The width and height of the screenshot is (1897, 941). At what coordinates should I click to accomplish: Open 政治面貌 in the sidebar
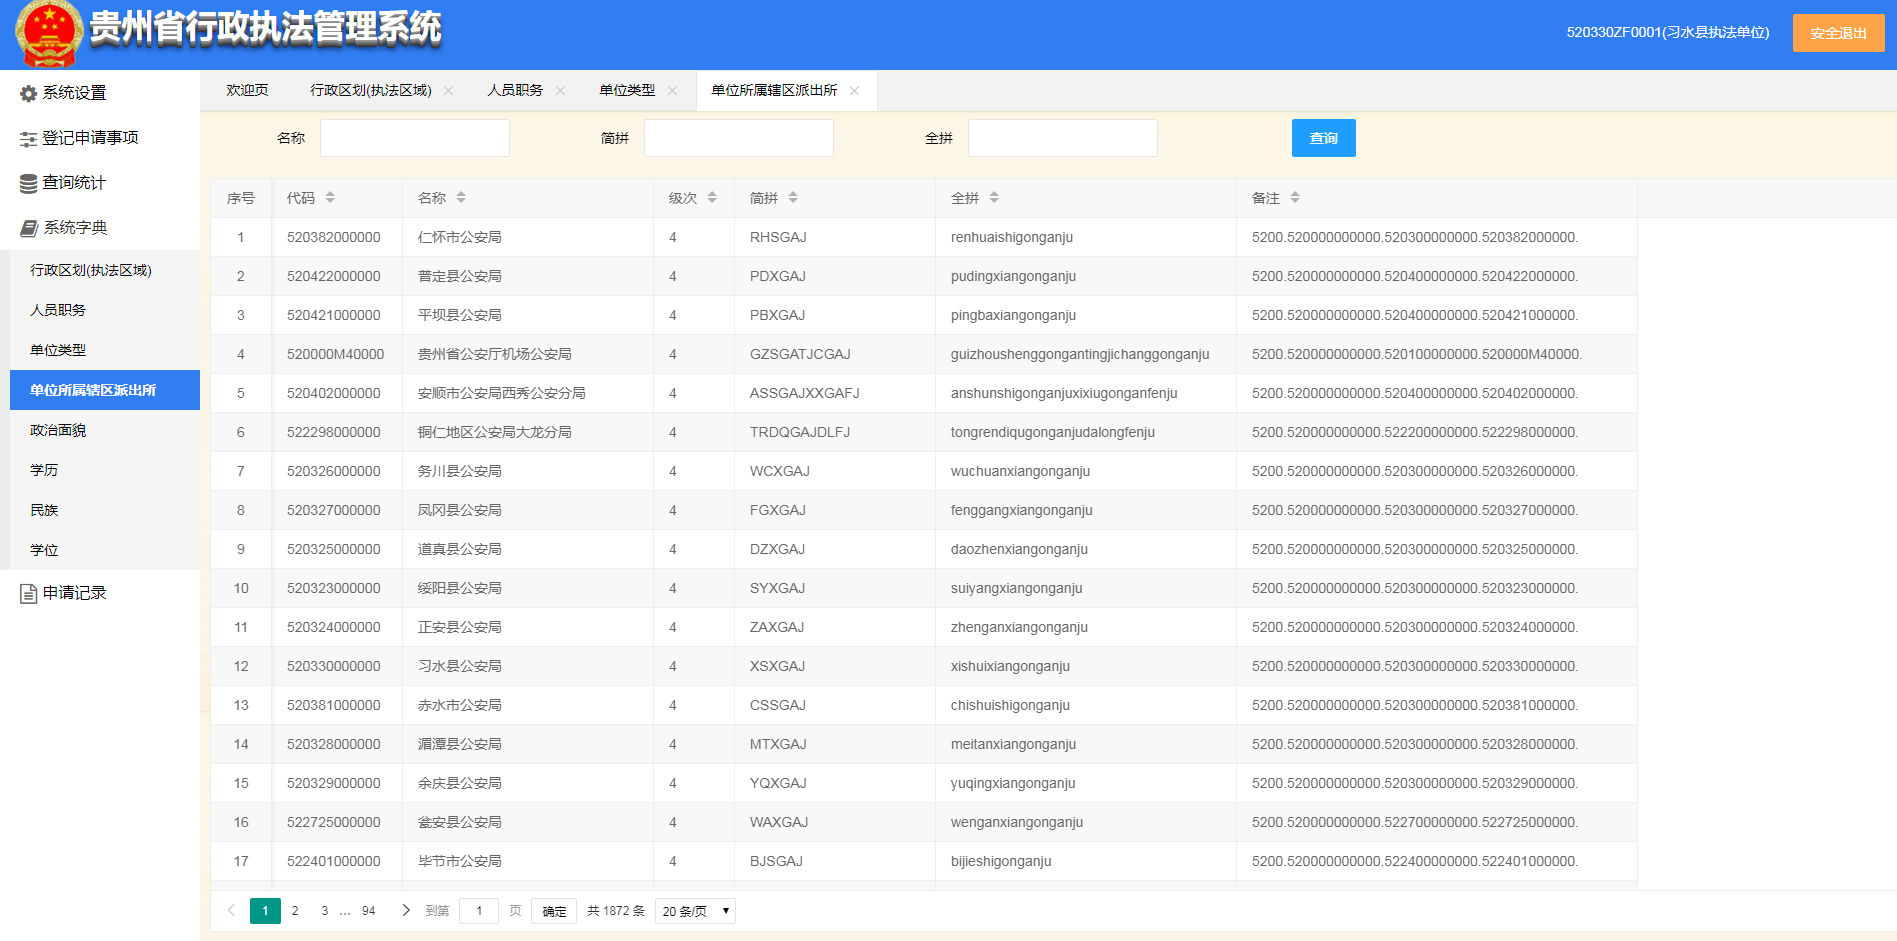[x=105, y=430]
